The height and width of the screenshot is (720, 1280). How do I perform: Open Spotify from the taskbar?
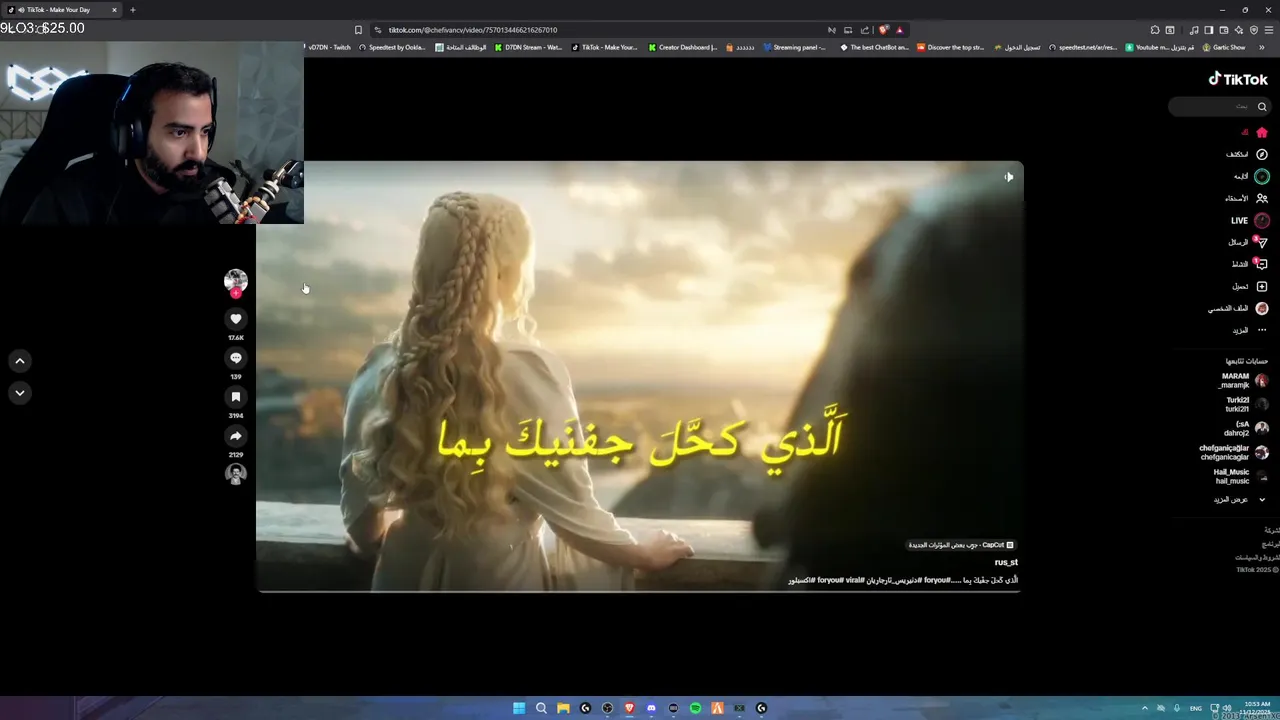tap(695, 708)
